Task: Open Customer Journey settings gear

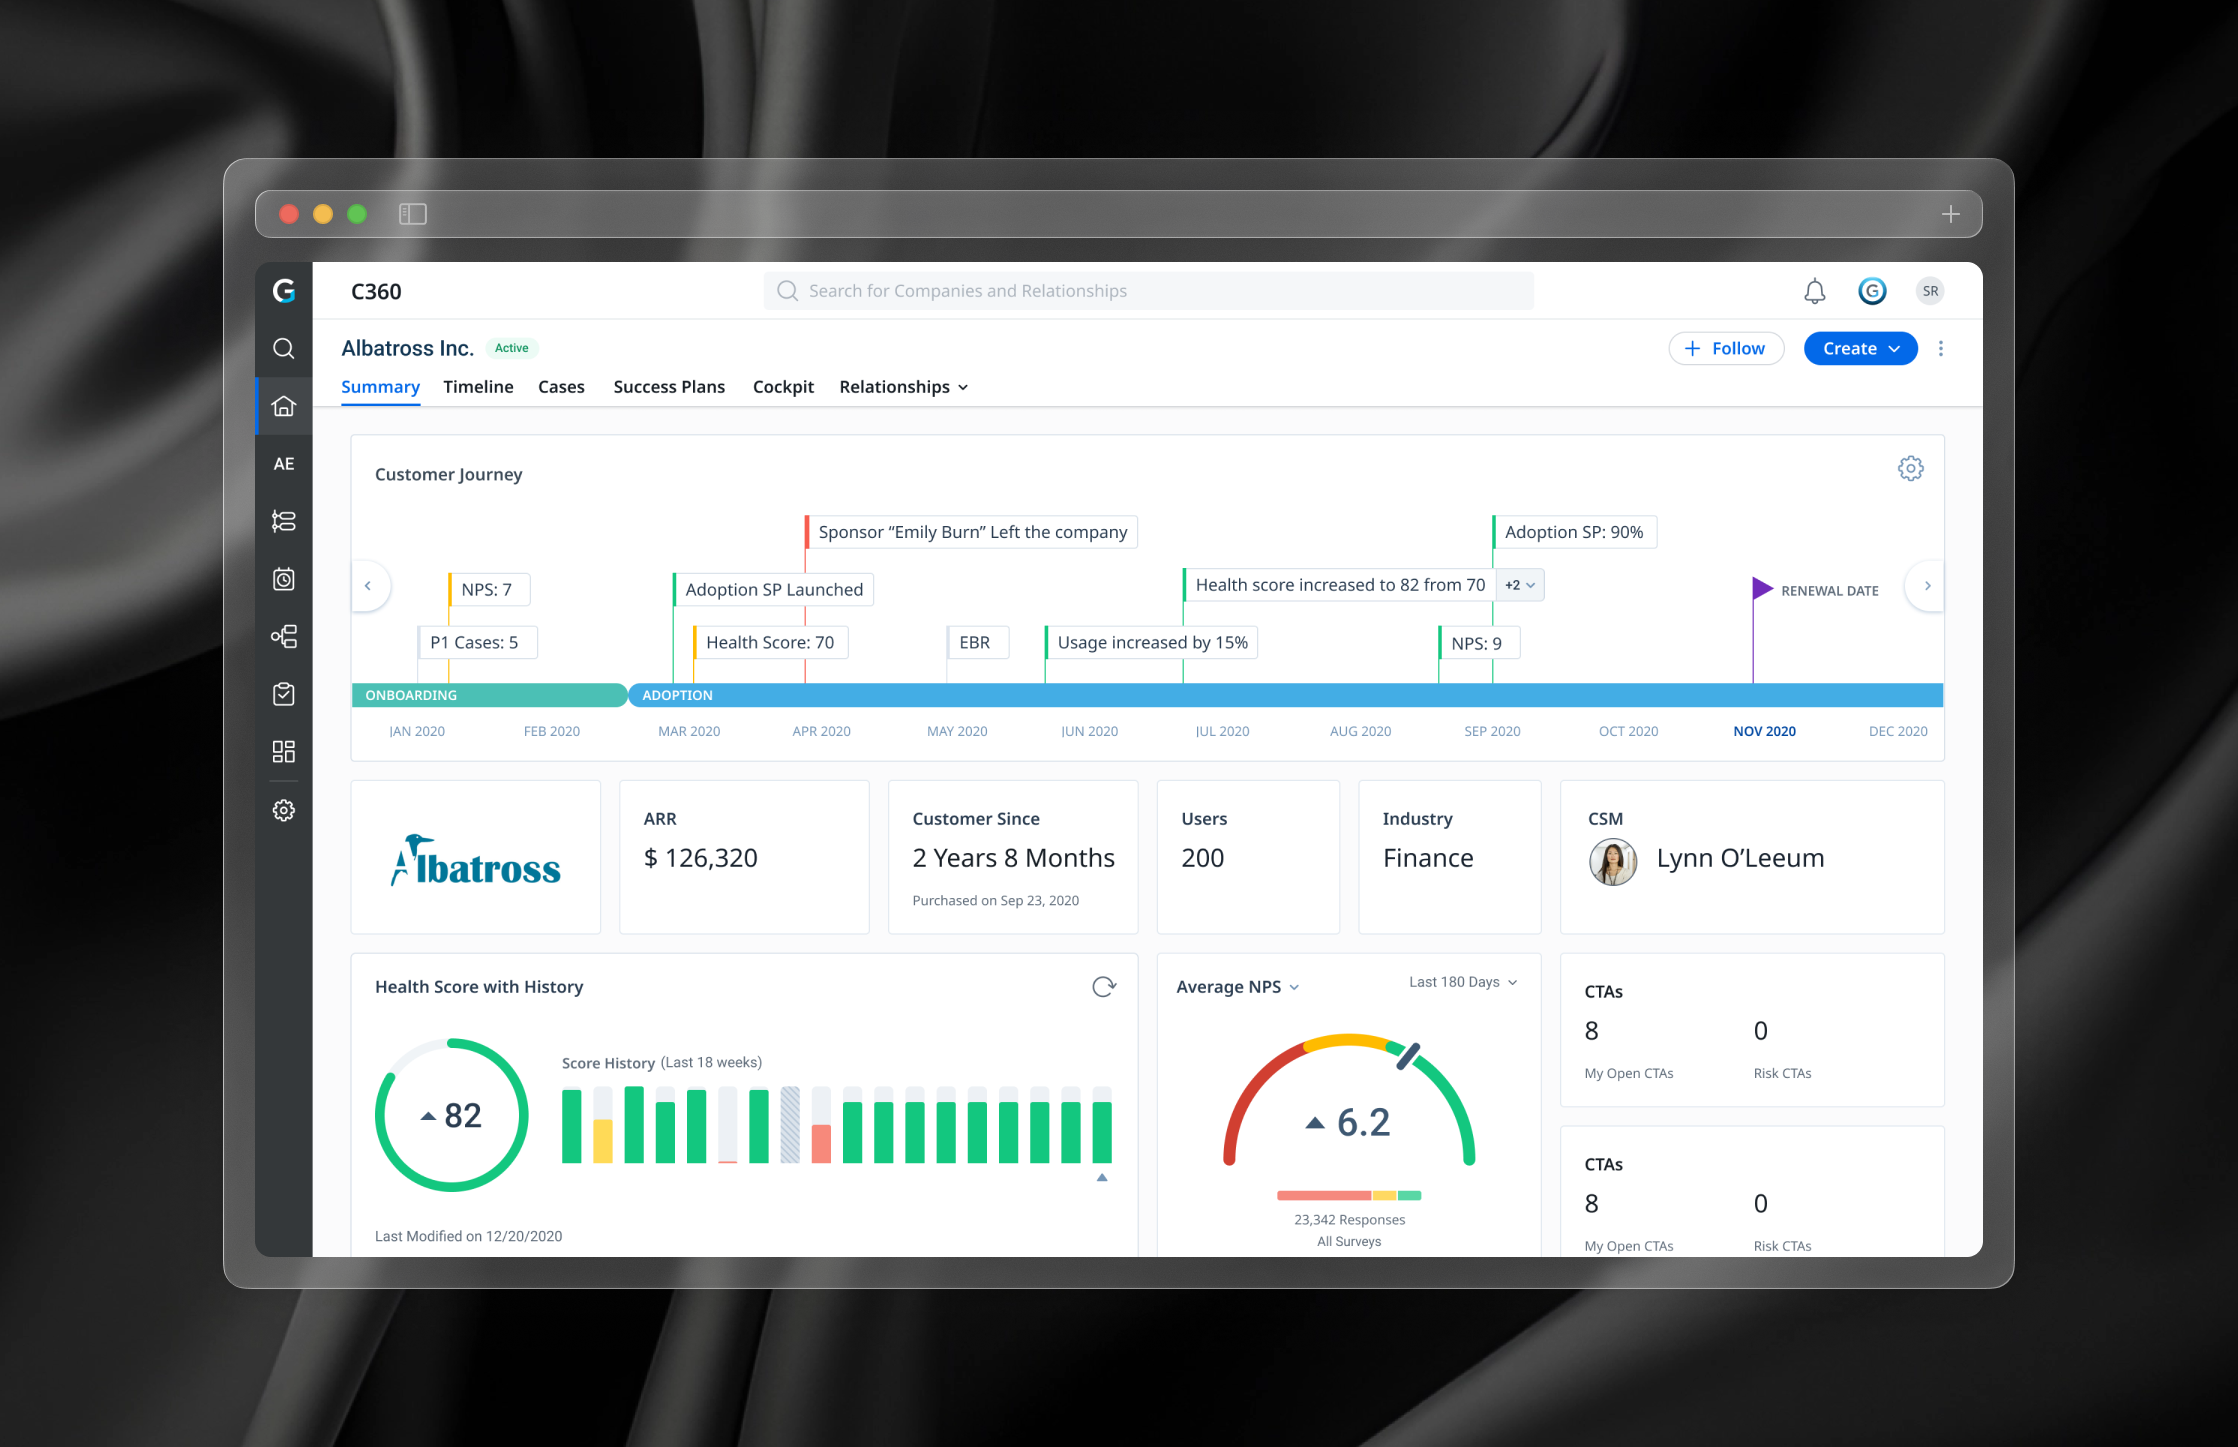Action: tap(1910, 468)
